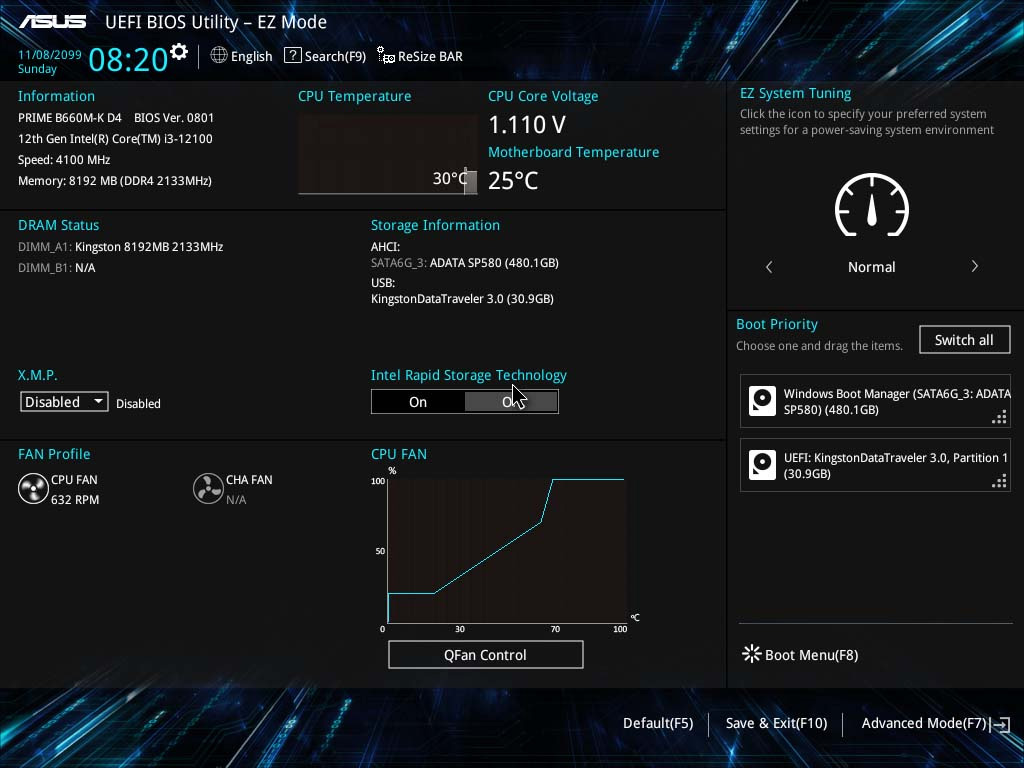Click the FAN Profile heading
1024x768 pixels.
click(54, 454)
